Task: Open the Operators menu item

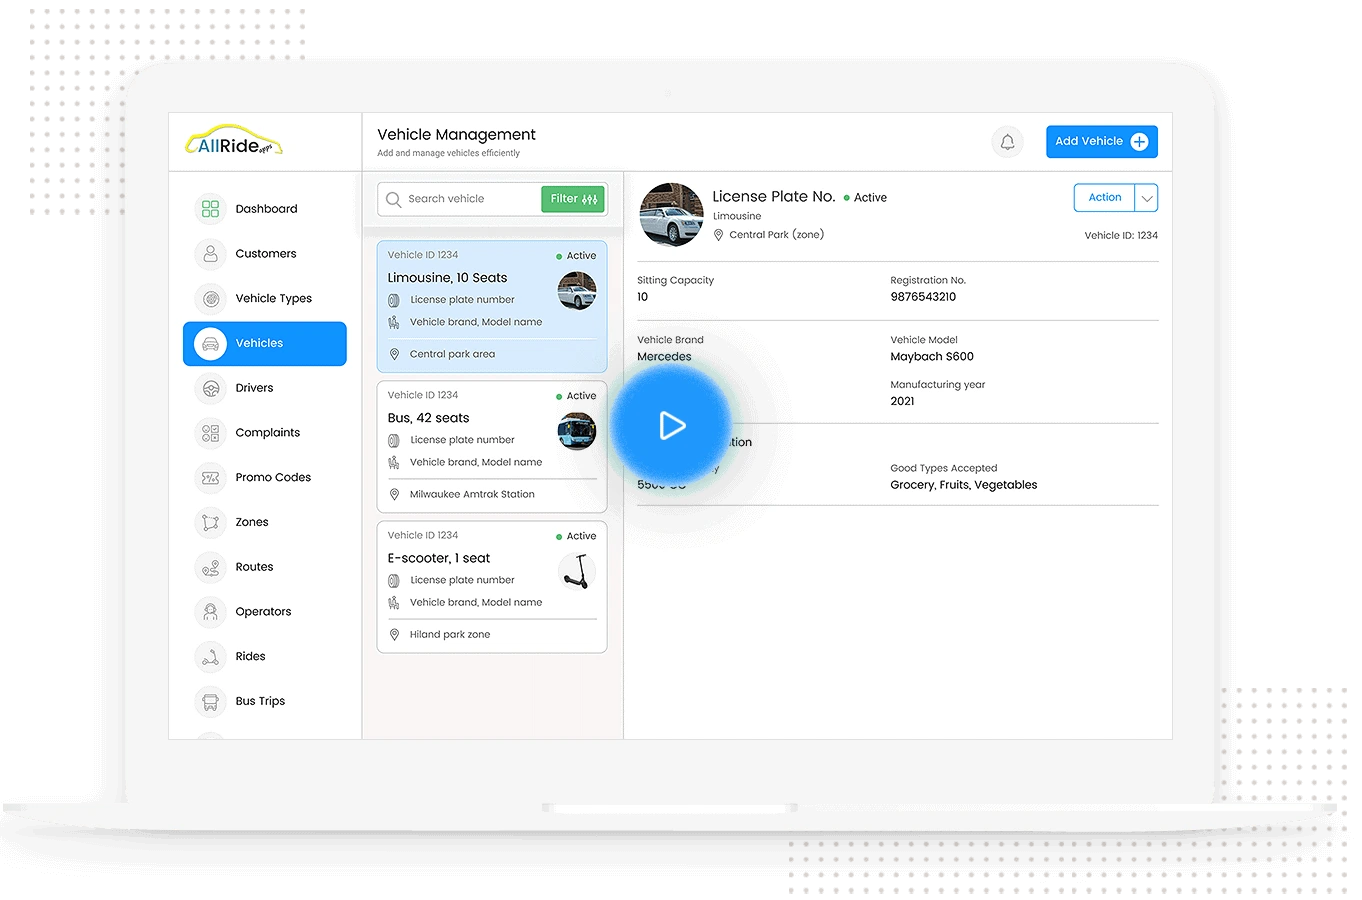Action: click(x=265, y=611)
